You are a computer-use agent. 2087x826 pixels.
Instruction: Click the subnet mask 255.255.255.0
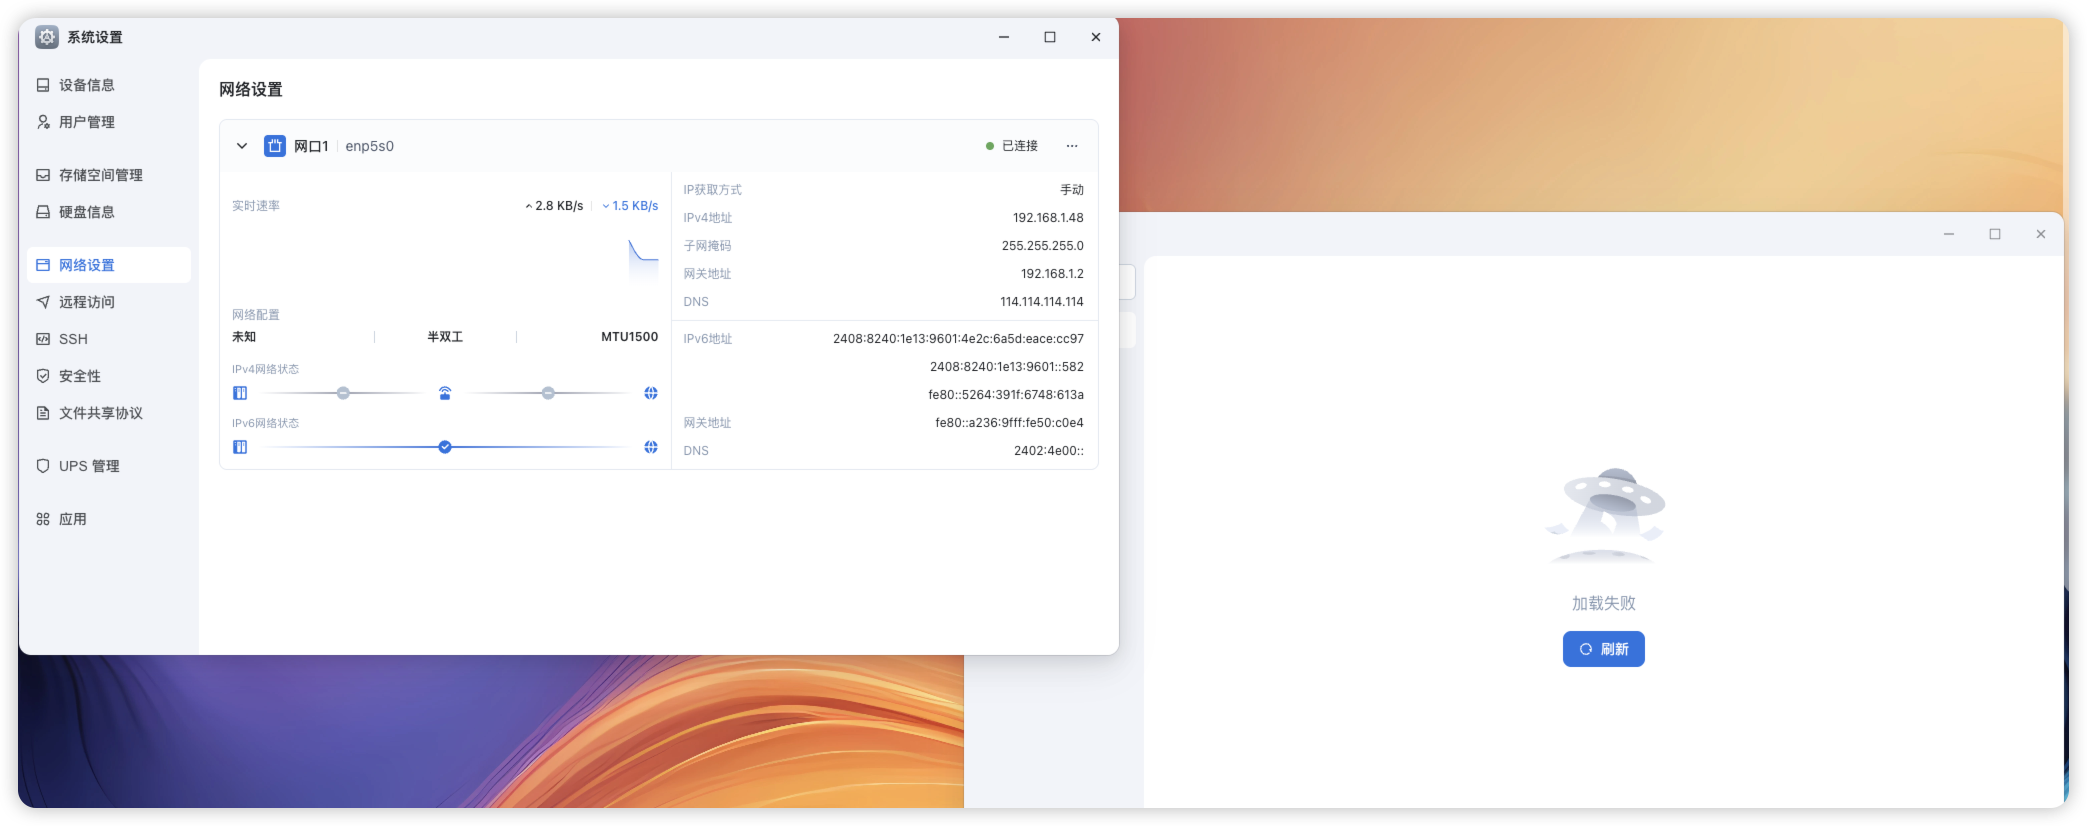[x=1043, y=246]
